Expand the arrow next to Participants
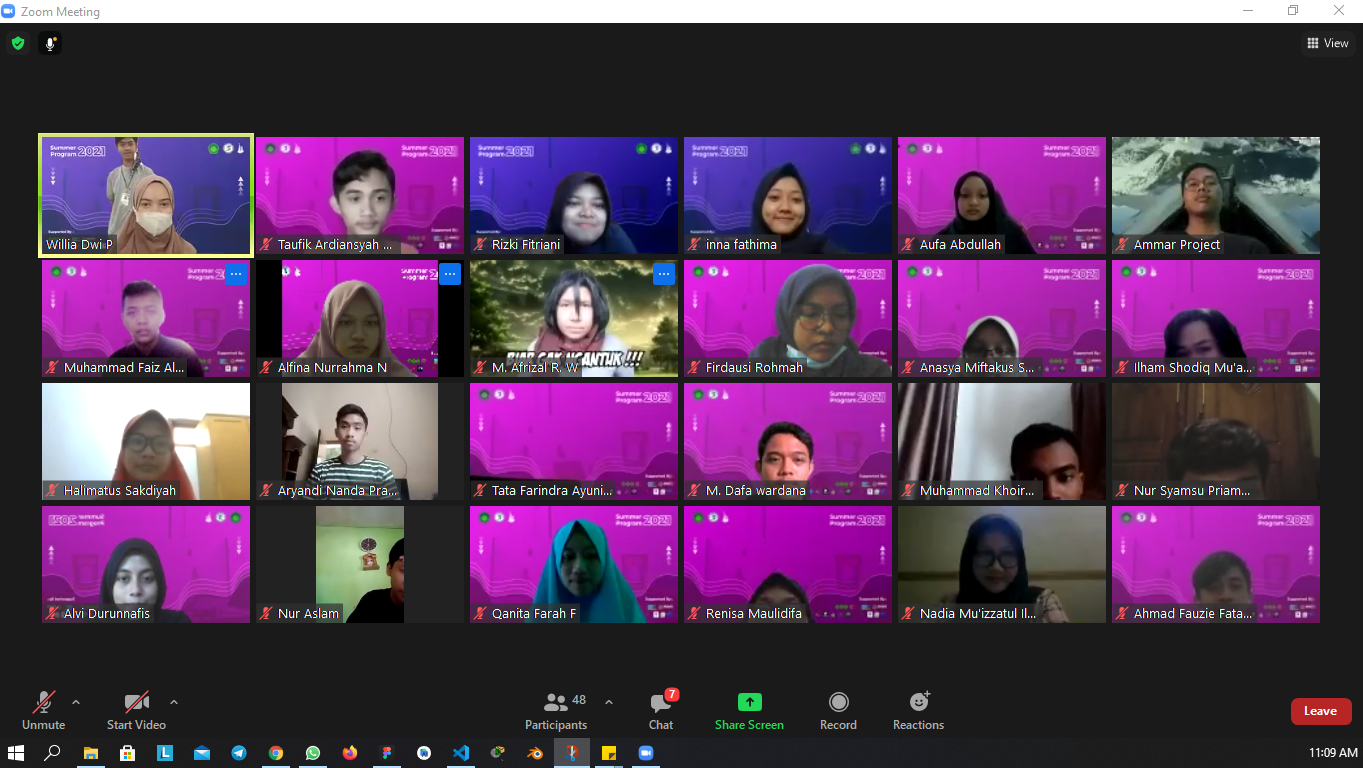Viewport: 1363px width, 768px height. [609, 702]
